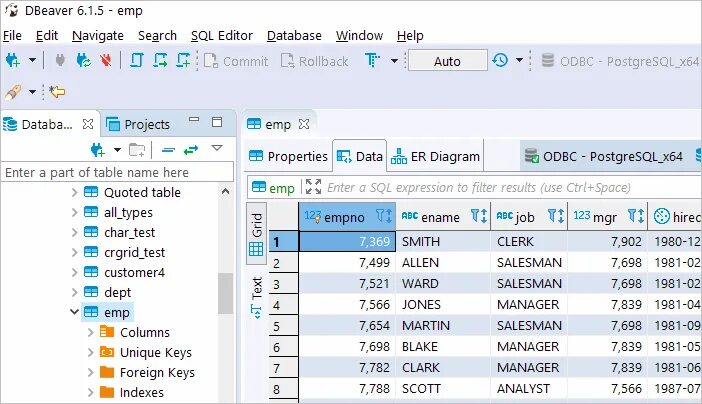The height and width of the screenshot is (404, 702).
Task: Open the SQL Editor menu
Action: click(x=222, y=35)
